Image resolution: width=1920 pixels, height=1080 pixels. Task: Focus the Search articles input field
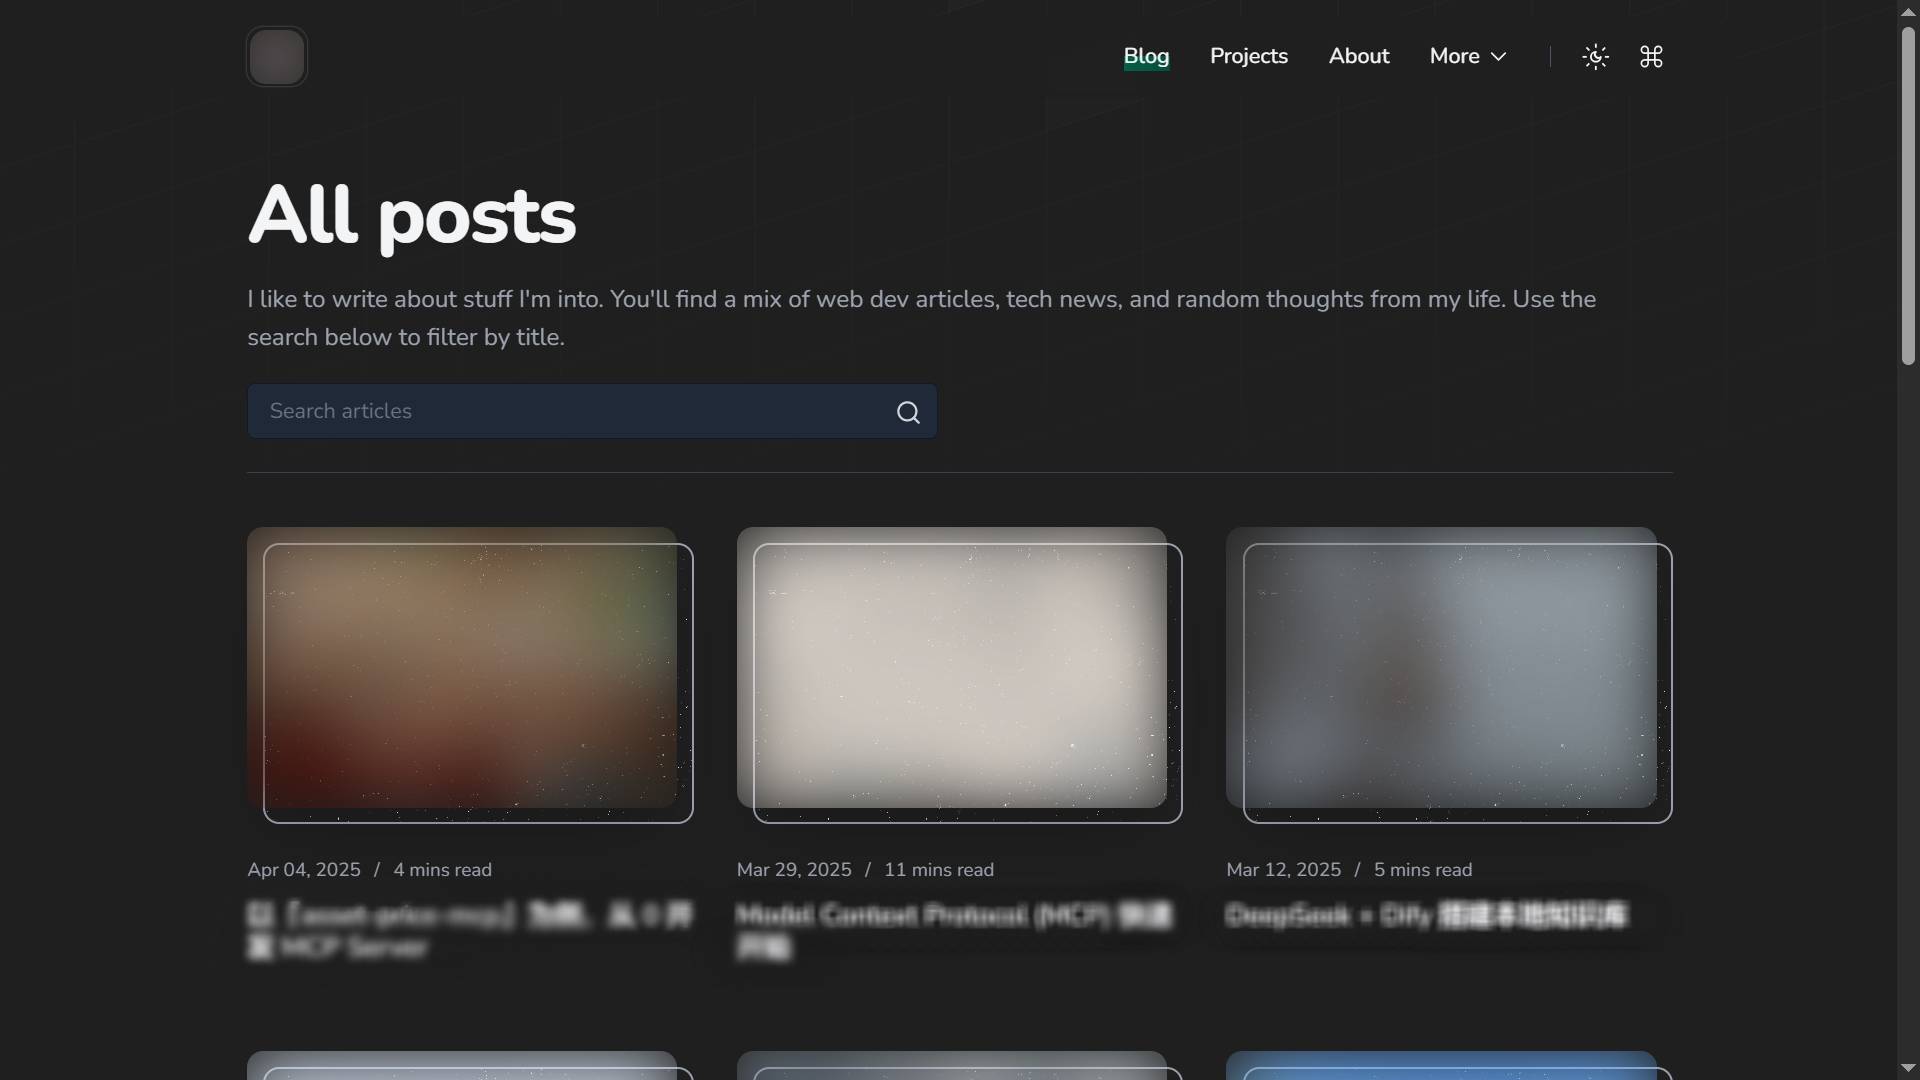click(592, 411)
